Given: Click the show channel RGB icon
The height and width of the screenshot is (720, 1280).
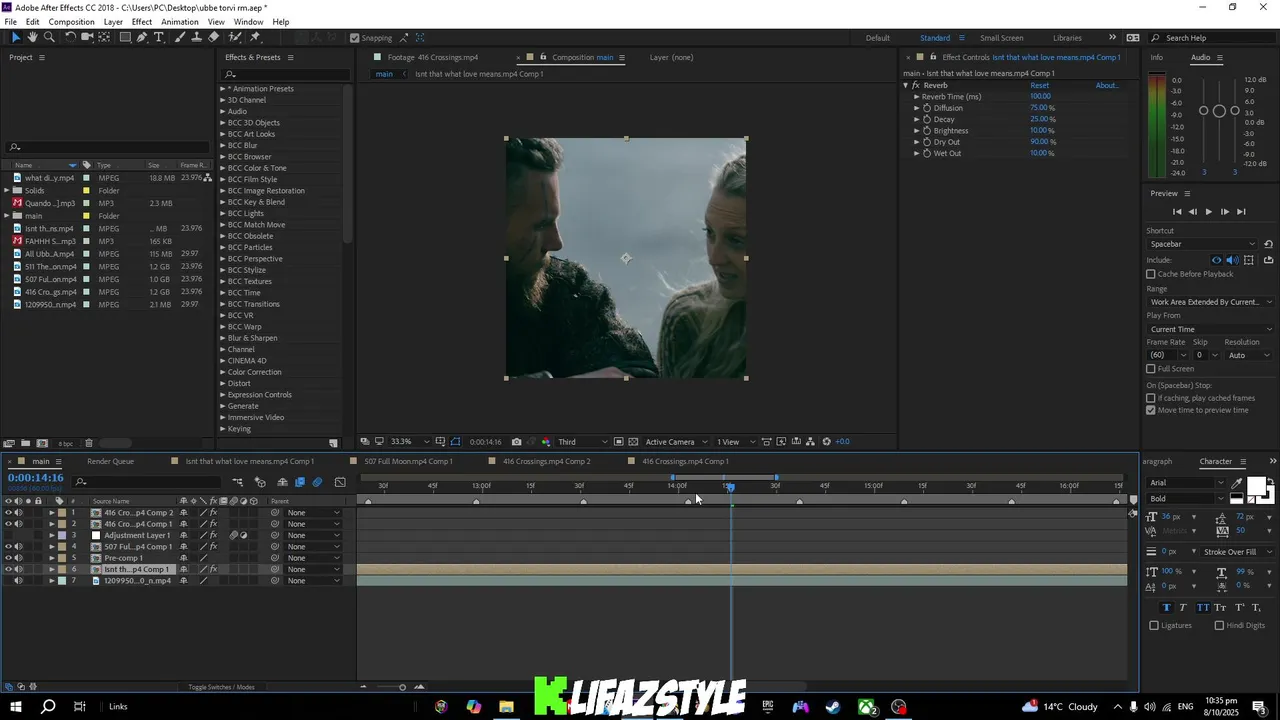Looking at the screenshot, I should pyautogui.click(x=545, y=442).
